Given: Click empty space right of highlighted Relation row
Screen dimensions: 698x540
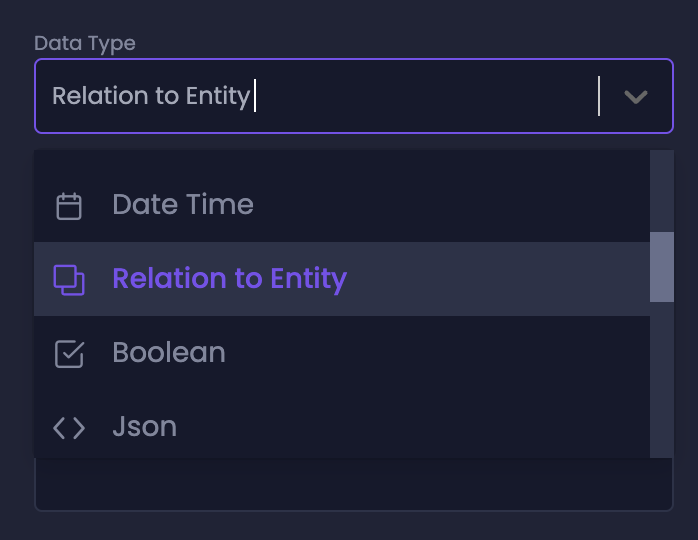Looking at the screenshot, I should [x=500, y=279].
